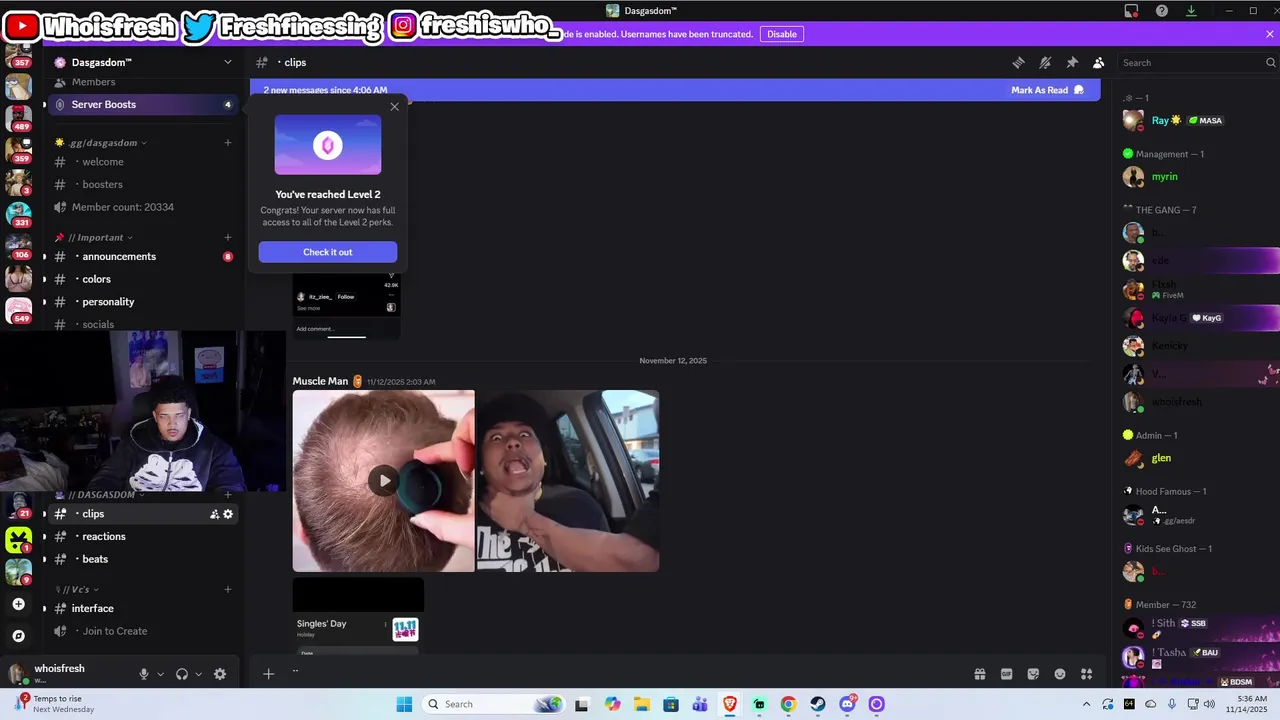Click Muscle Man username
The image size is (1280, 720).
[320, 381]
